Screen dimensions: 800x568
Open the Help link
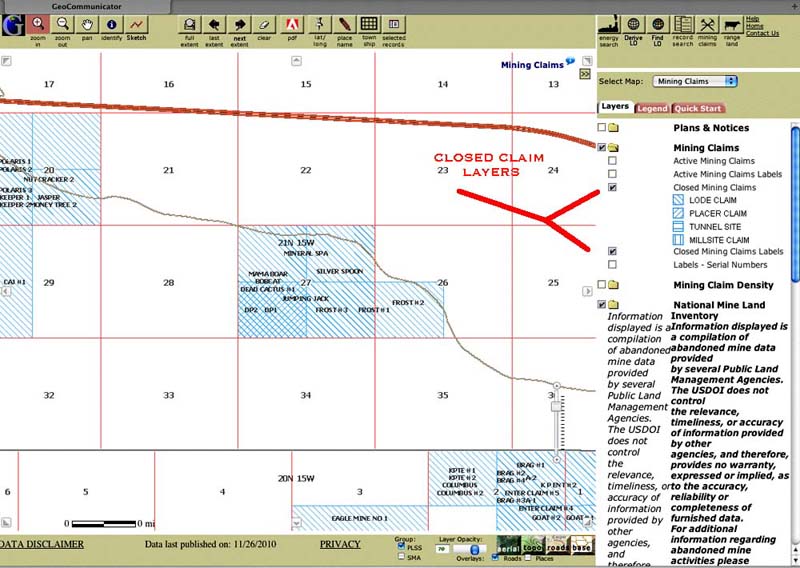click(x=752, y=19)
